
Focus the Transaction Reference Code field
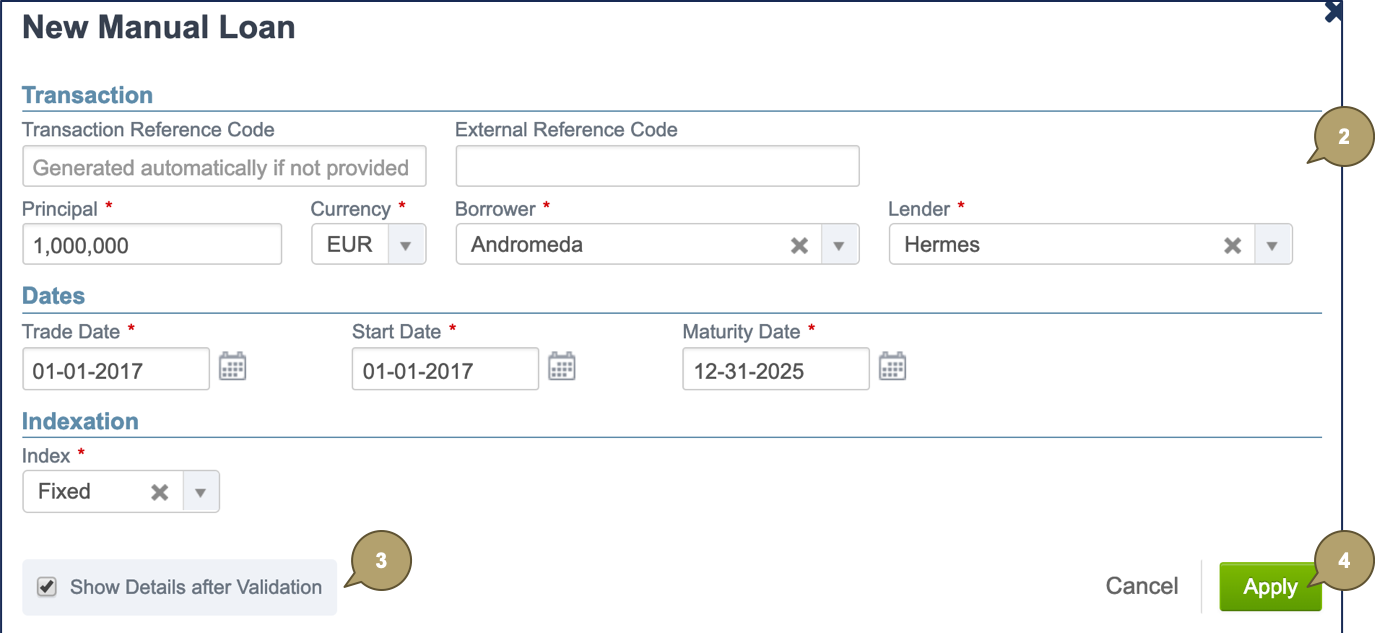tap(224, 167)
